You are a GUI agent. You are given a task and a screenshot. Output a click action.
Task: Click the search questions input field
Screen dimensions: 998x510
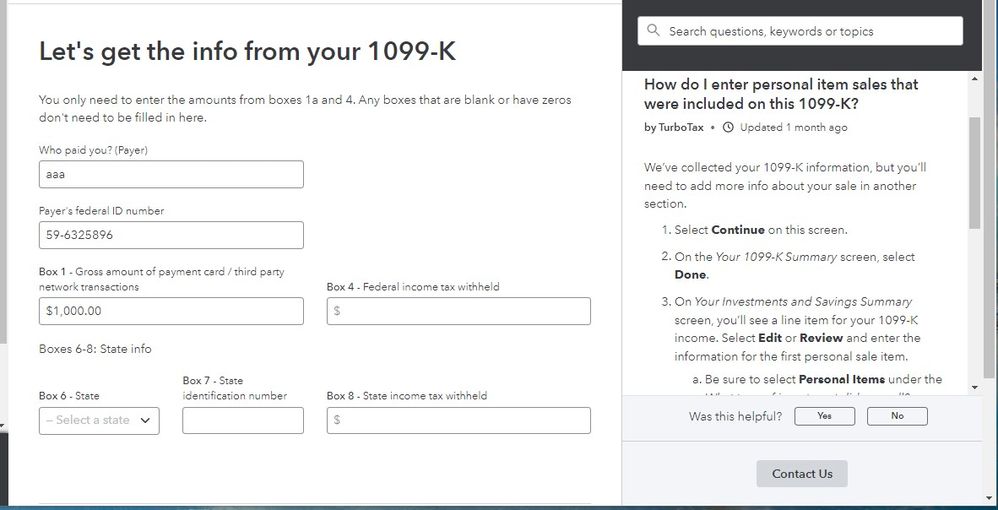coord(800,31)
